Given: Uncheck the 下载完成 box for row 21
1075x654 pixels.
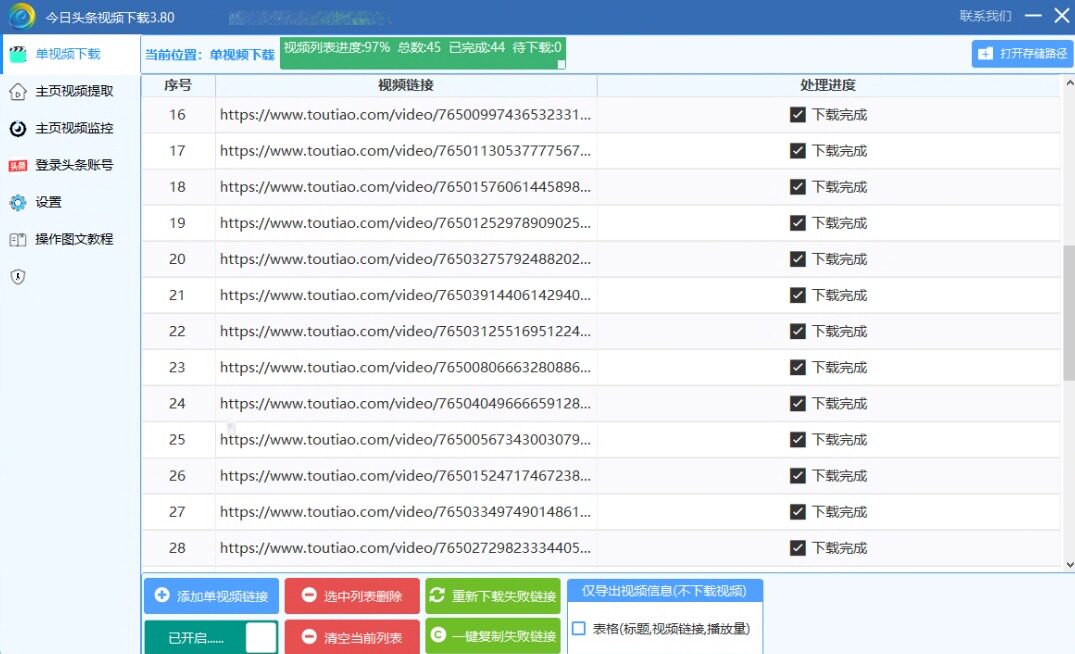Looking at the screenshot, I should (x=797, y=295).
